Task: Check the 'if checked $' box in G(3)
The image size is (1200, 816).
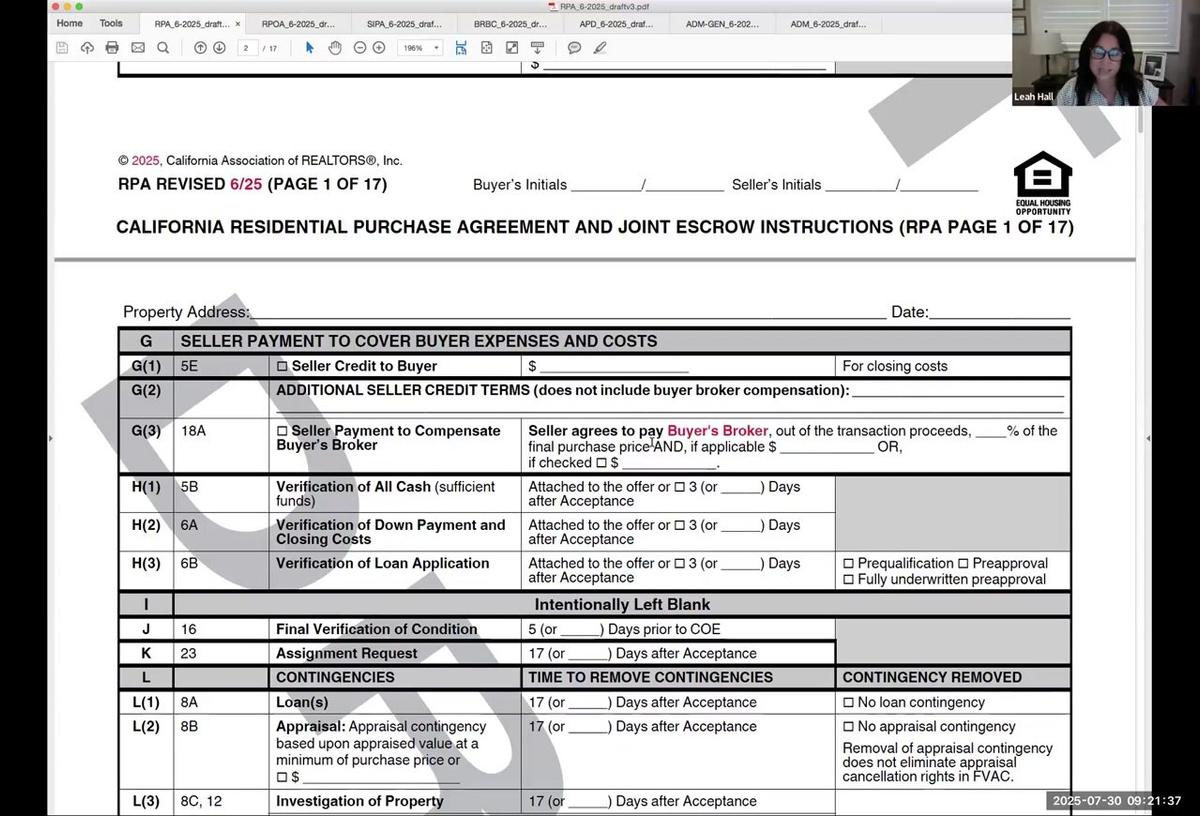Action: click(600, 463)
